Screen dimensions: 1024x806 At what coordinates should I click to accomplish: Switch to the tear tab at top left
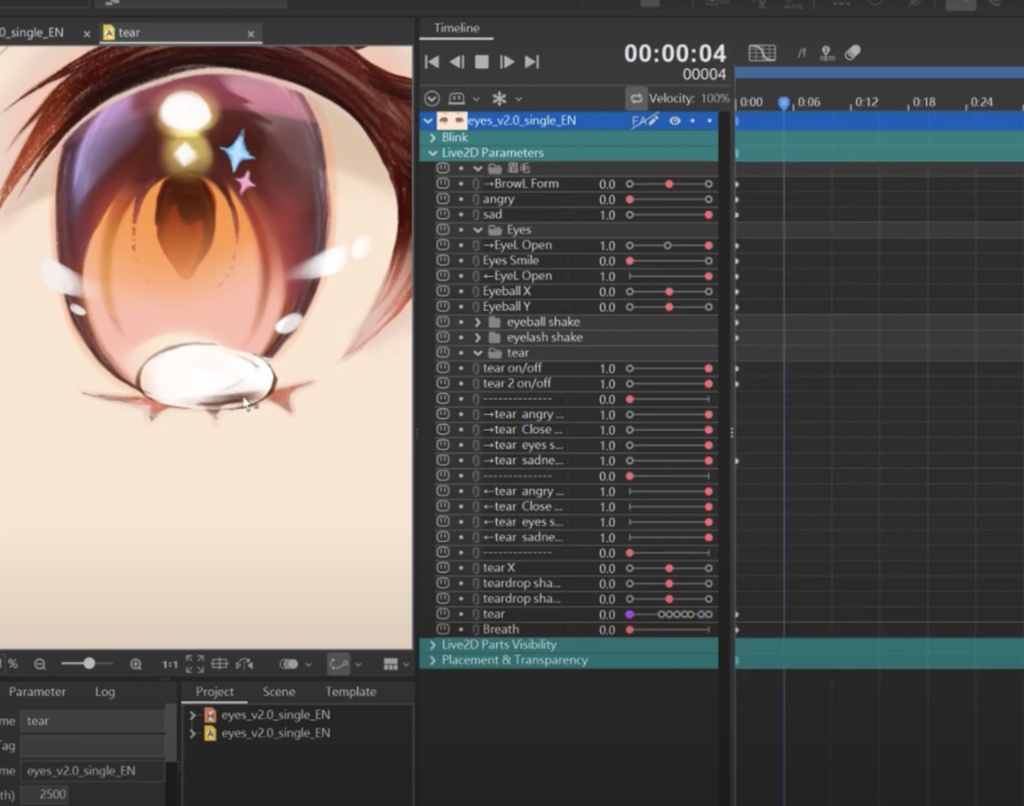(x=128, y=32)
